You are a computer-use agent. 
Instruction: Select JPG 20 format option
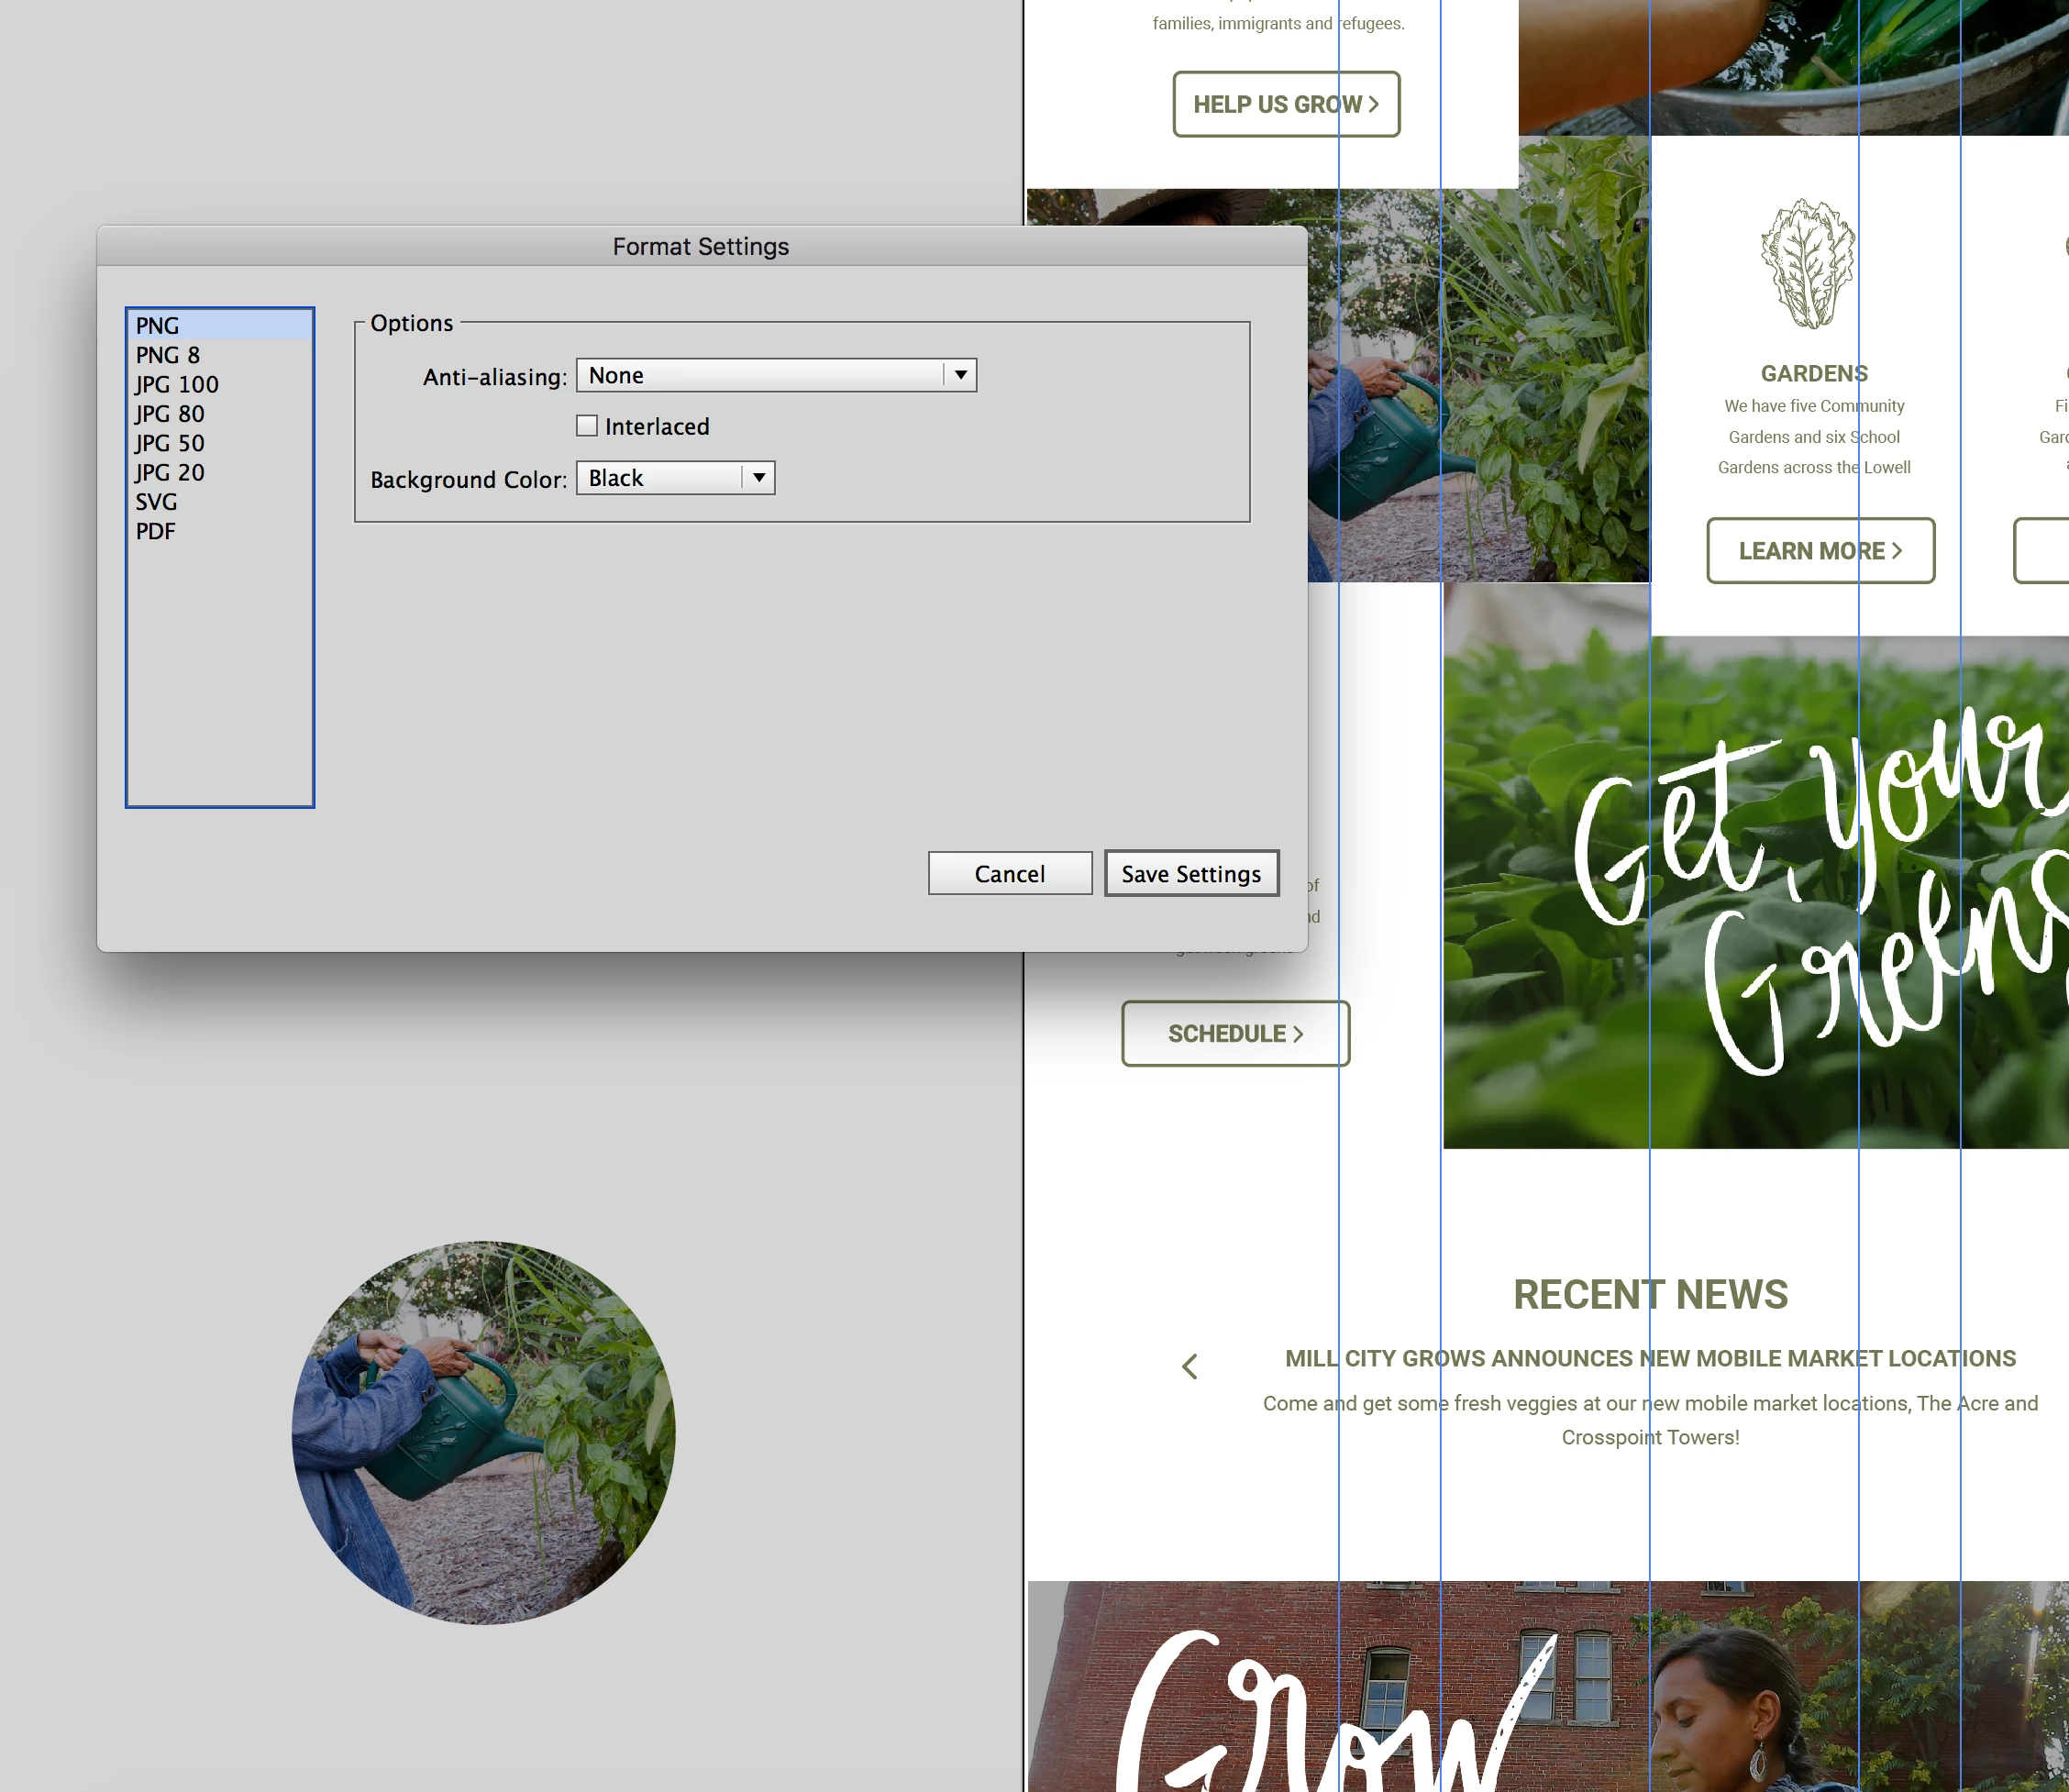[x=170, y=472]
